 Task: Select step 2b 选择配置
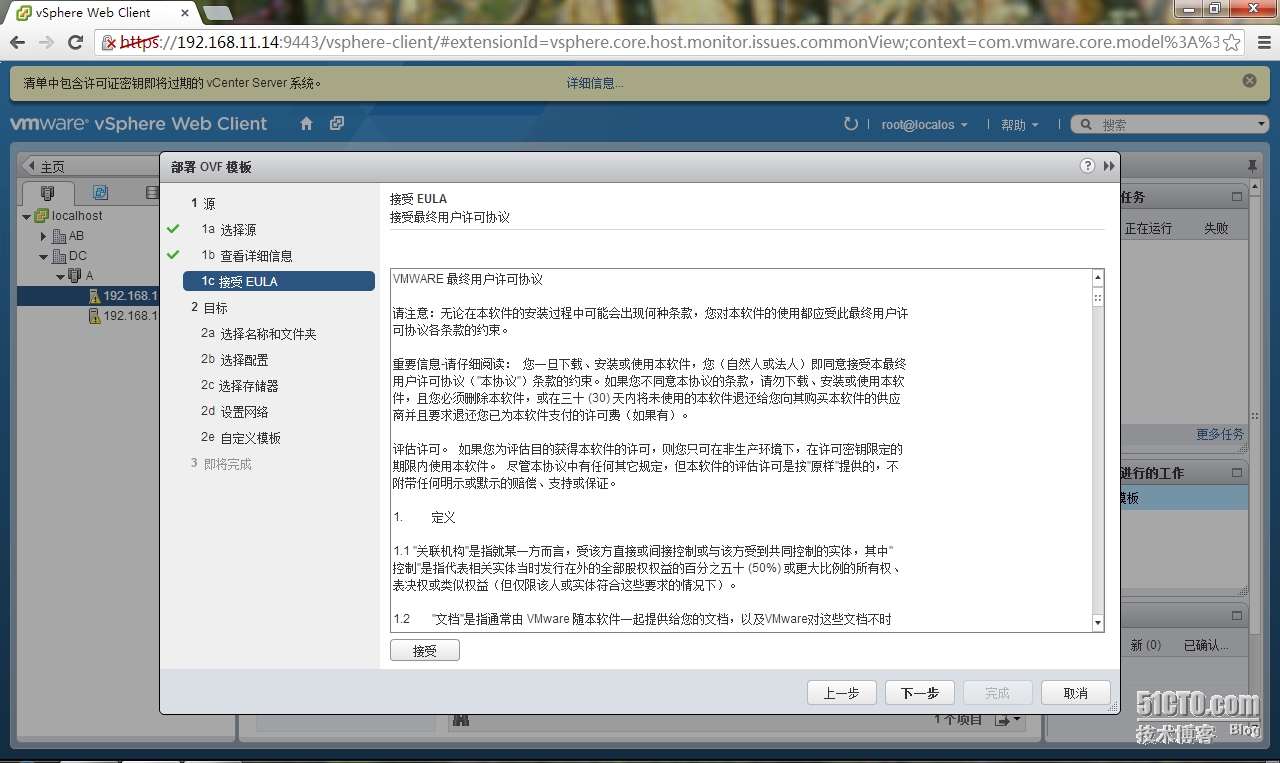pyautogui.click(x=235, y=360)
